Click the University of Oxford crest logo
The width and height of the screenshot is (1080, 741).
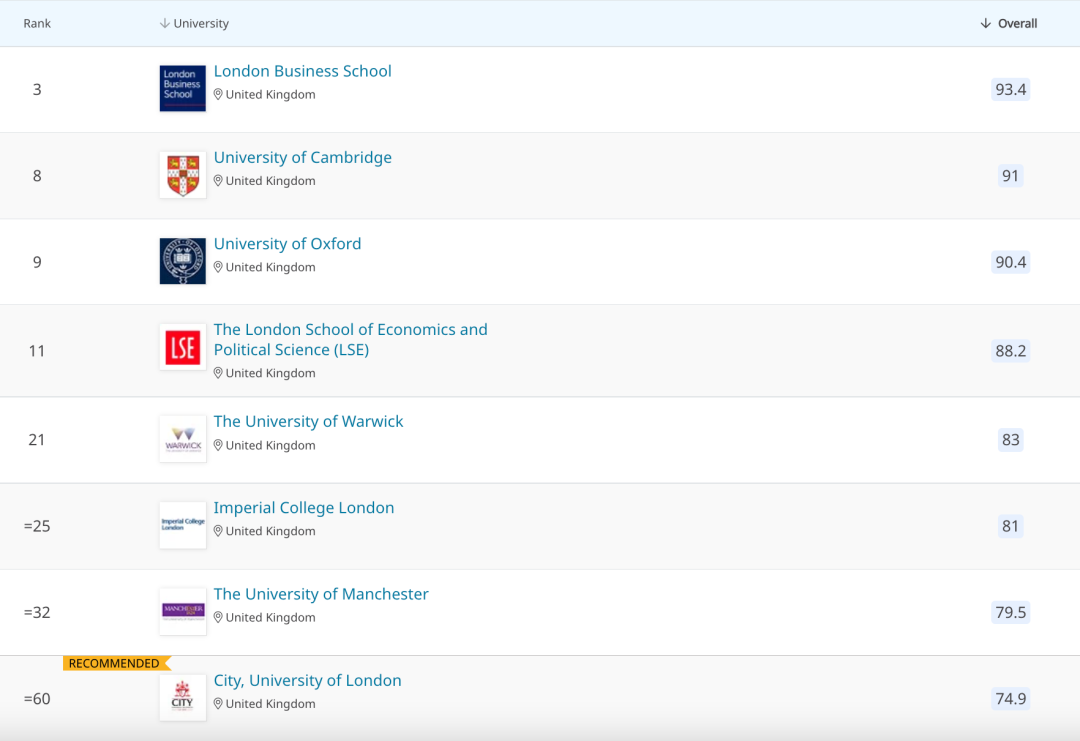click(x=183, y=261)
